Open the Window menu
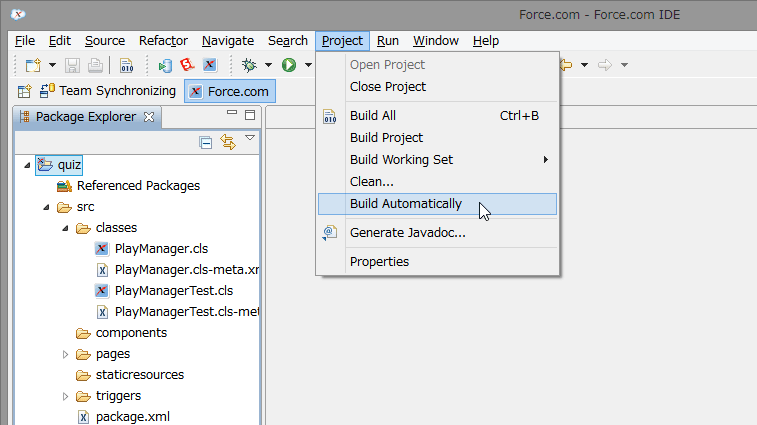Viewport: 757px width, 425px height. (435, 41)
